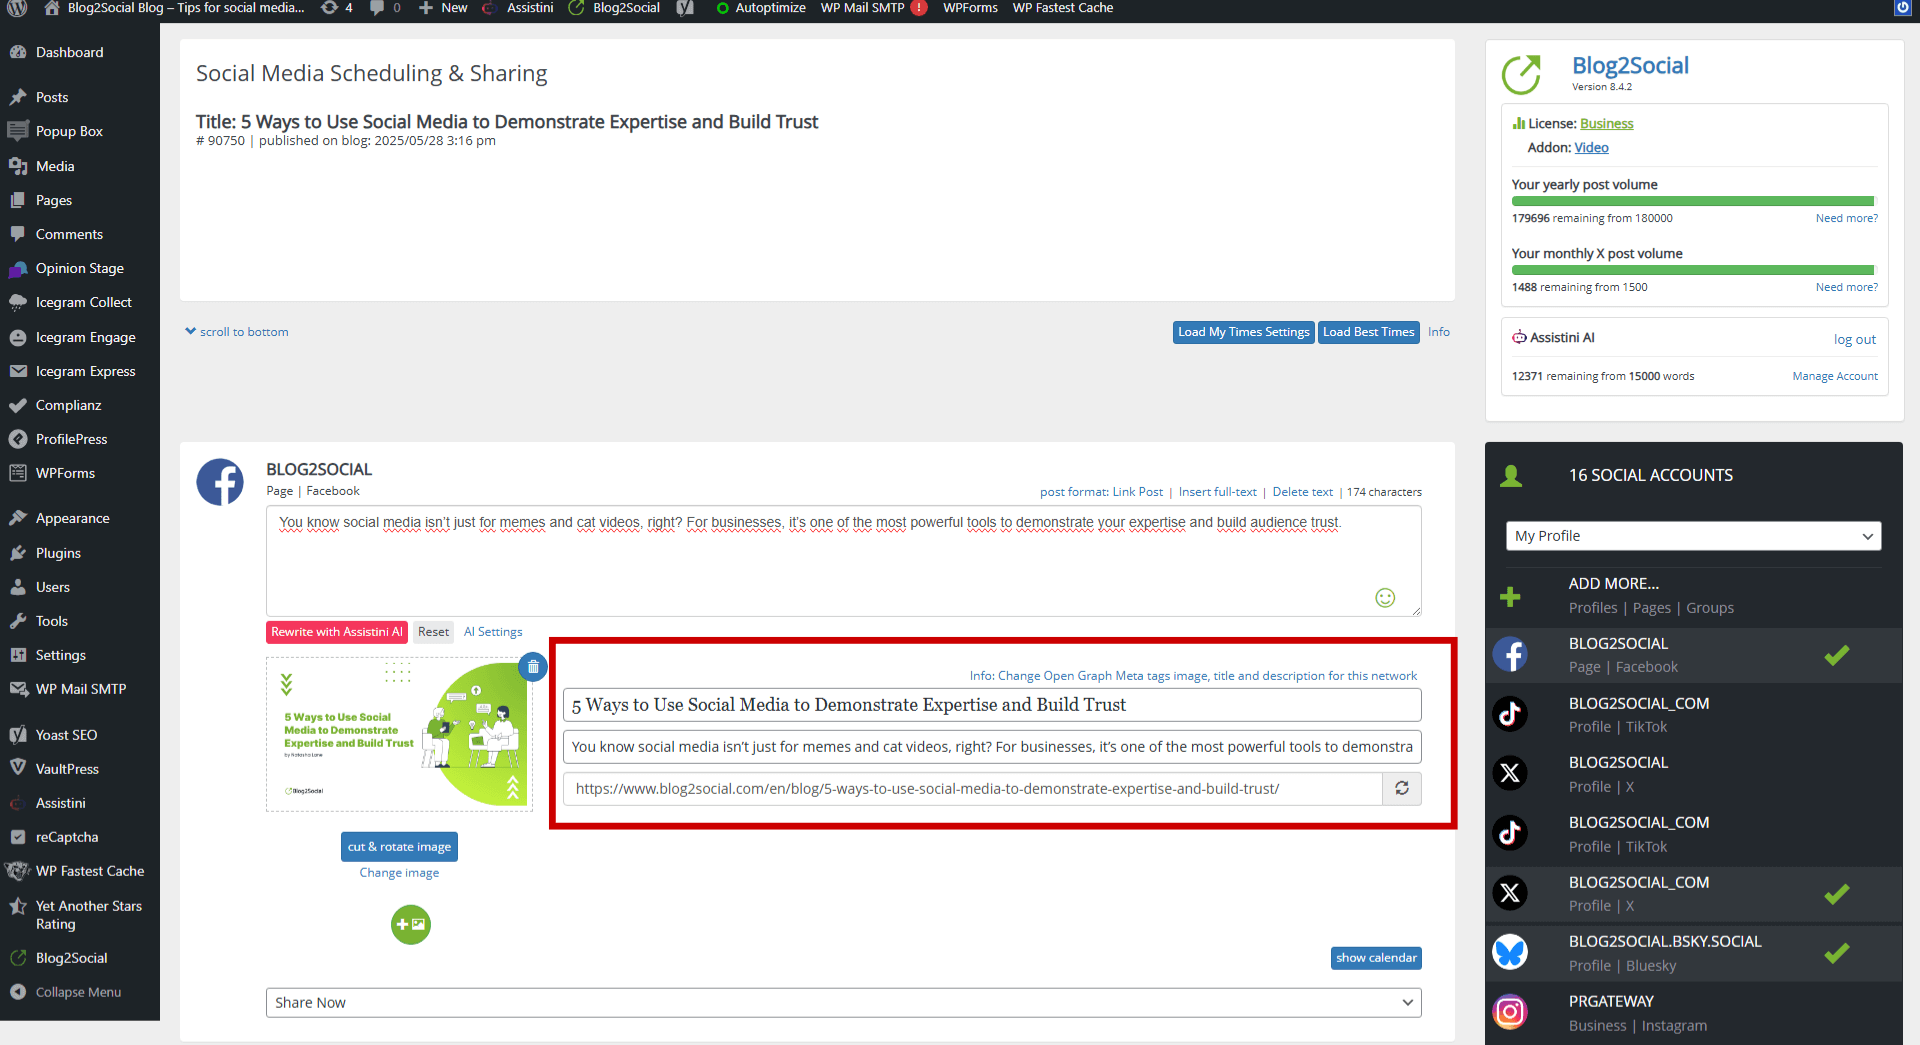This screenshot has width=1920, height=1045.
Task: Click the yearly post volume progress bar
Action: tap(1694, 201)
